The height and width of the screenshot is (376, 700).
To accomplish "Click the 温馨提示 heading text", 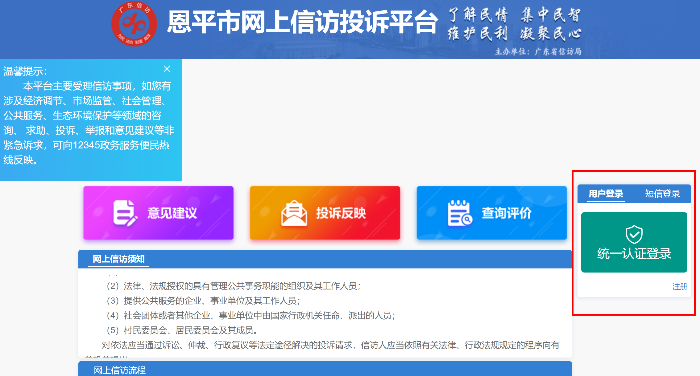I will (x=25, y=71).
